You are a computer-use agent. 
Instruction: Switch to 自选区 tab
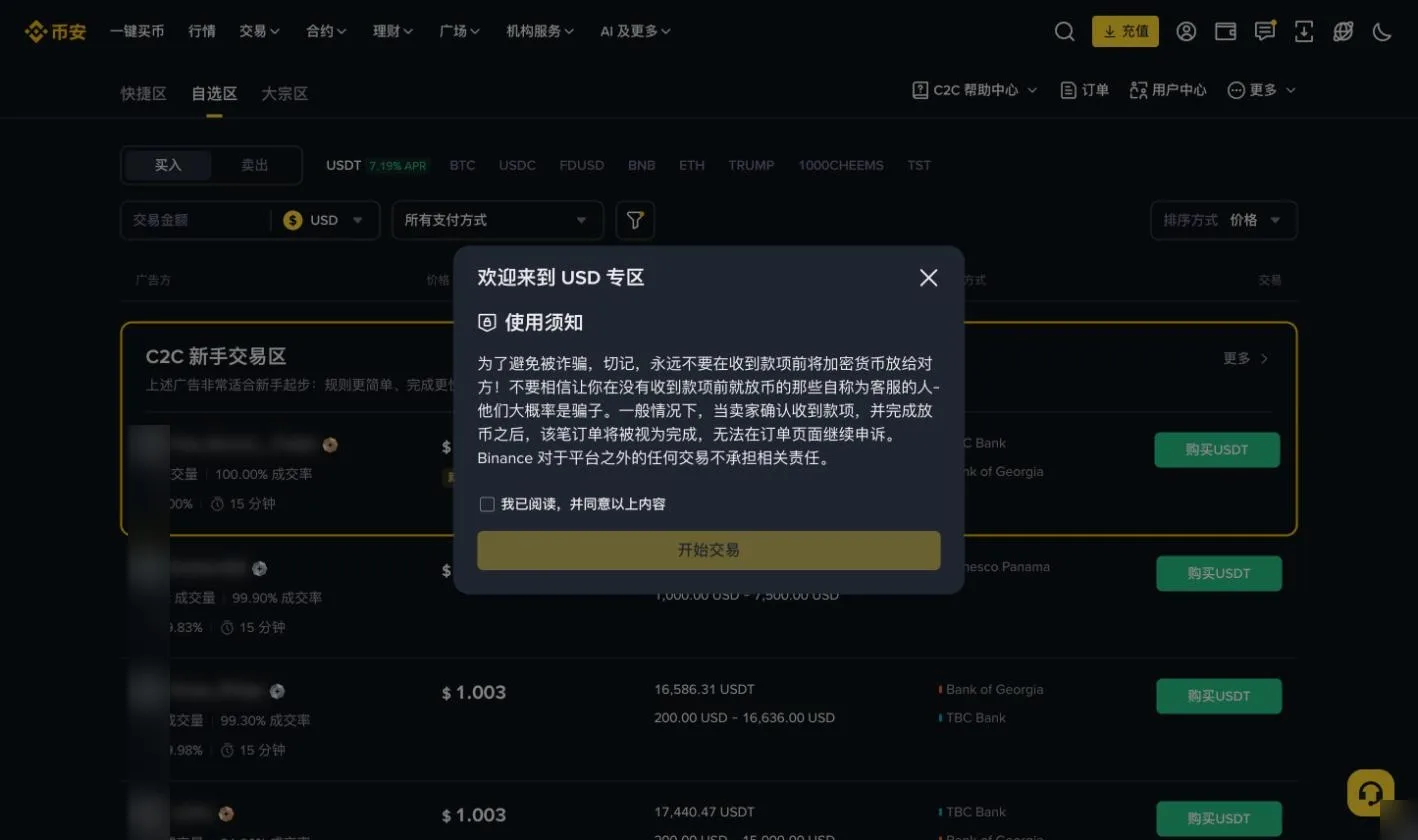(214, 94)
